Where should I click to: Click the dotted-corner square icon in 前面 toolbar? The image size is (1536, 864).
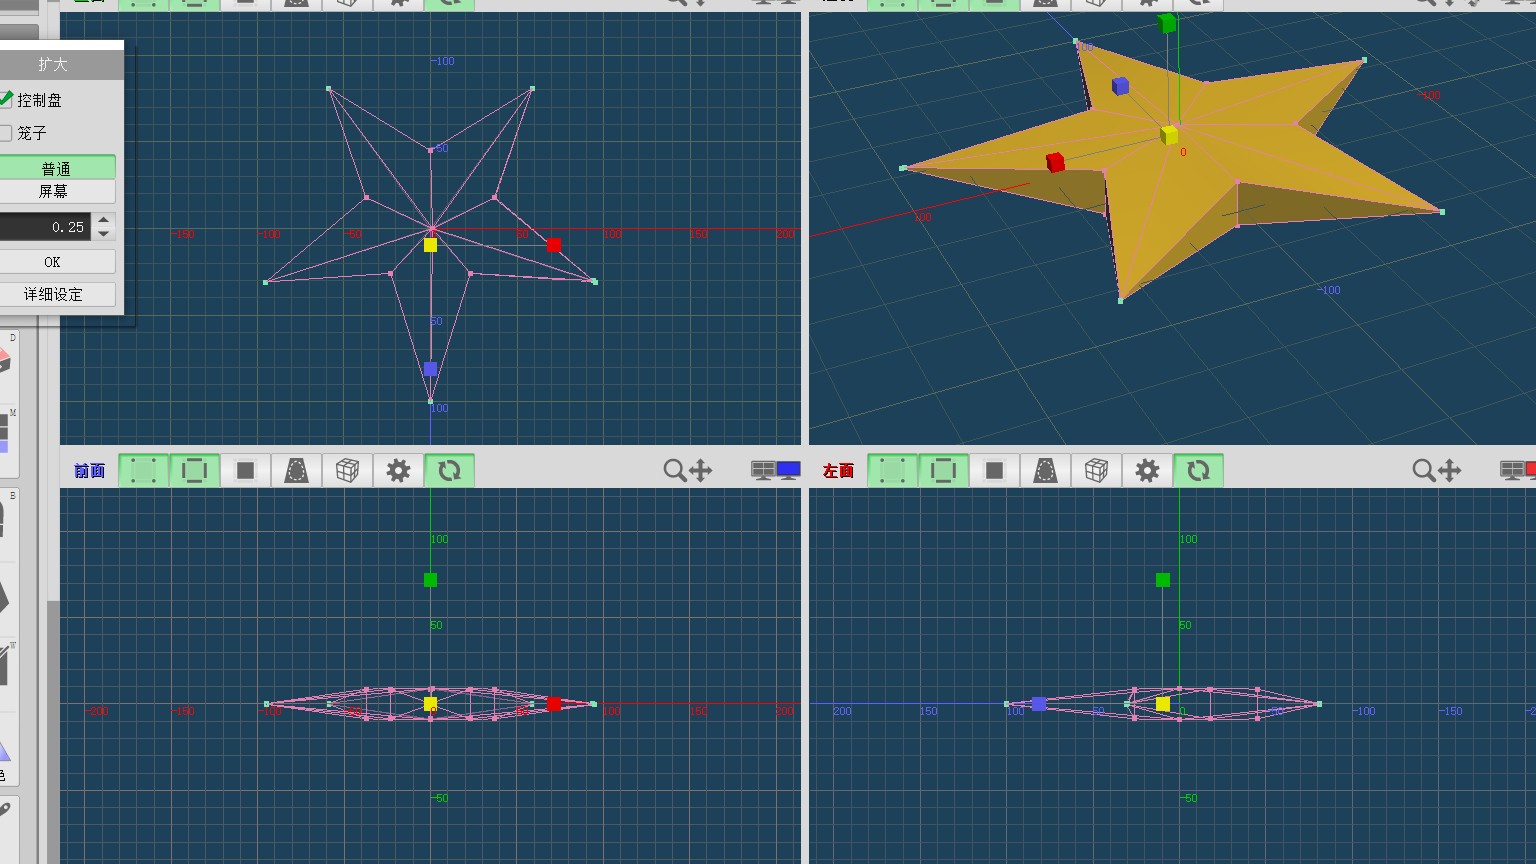[143, 470]
